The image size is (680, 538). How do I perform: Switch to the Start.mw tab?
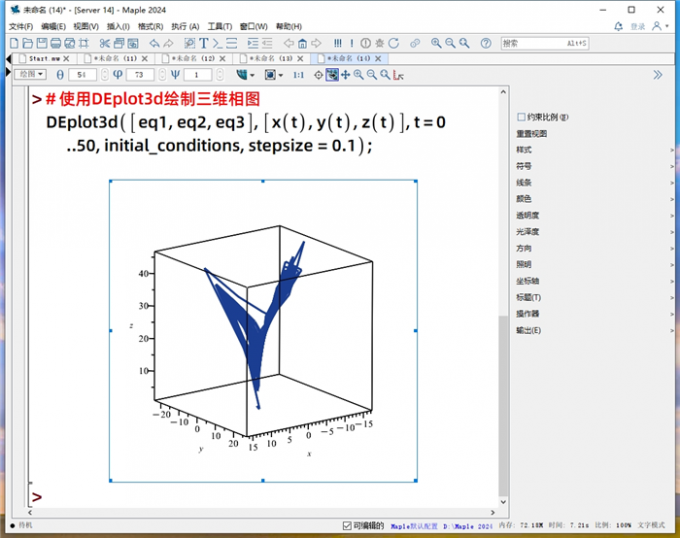pyautogui.click(x=44, y=59)
